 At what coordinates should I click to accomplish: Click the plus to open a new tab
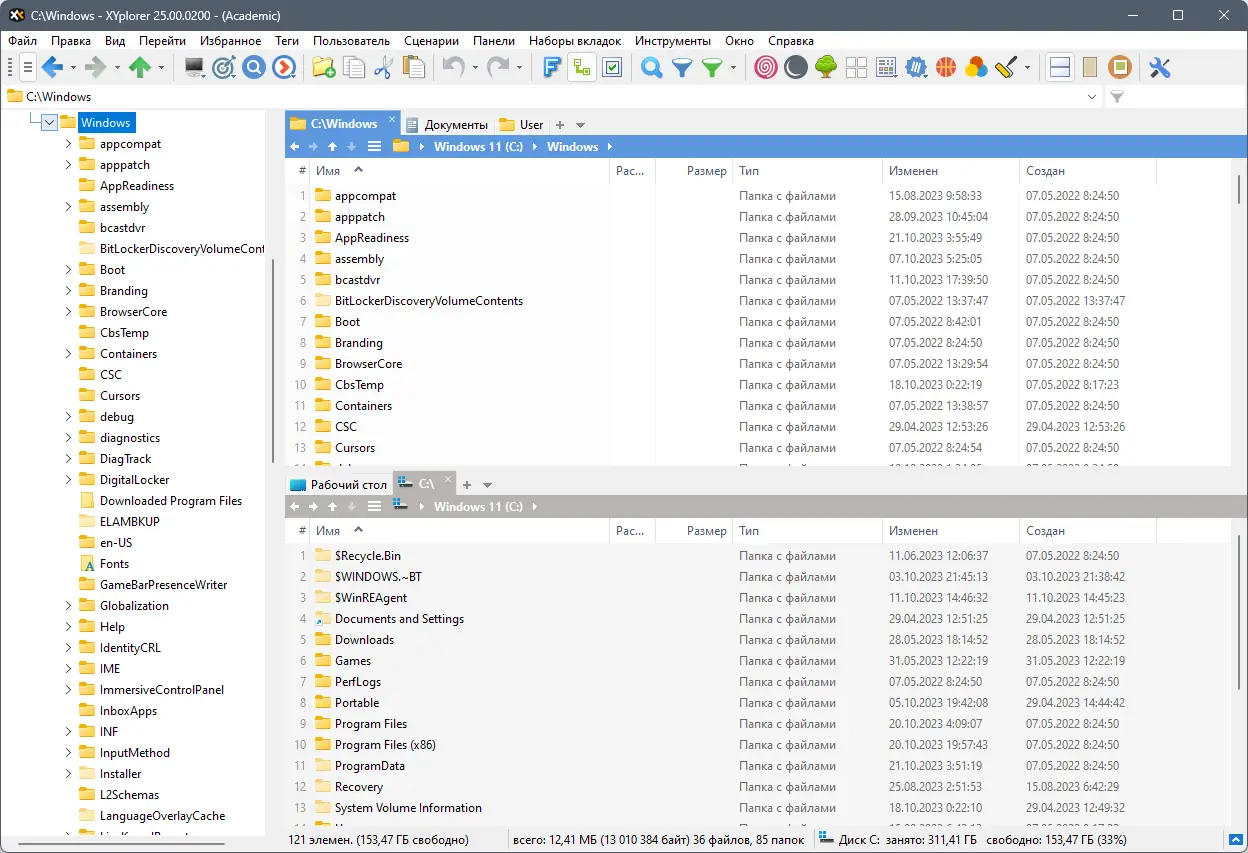tap(558, 124)
